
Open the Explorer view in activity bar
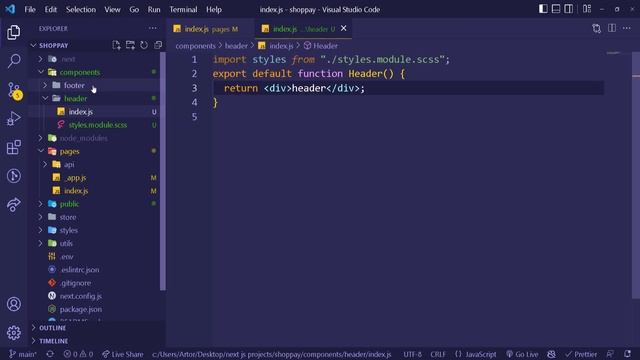click(13, 32)
